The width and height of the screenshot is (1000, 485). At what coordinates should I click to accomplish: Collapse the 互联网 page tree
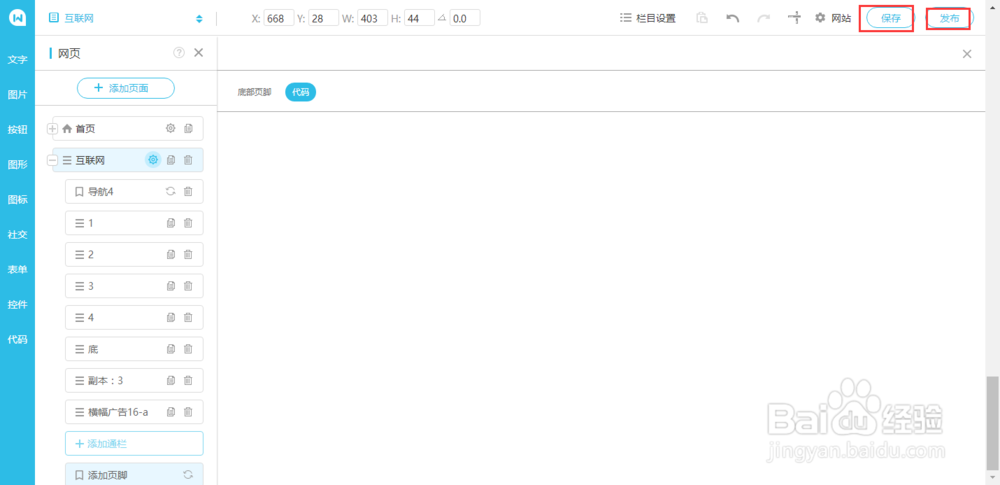coord(52,161)
